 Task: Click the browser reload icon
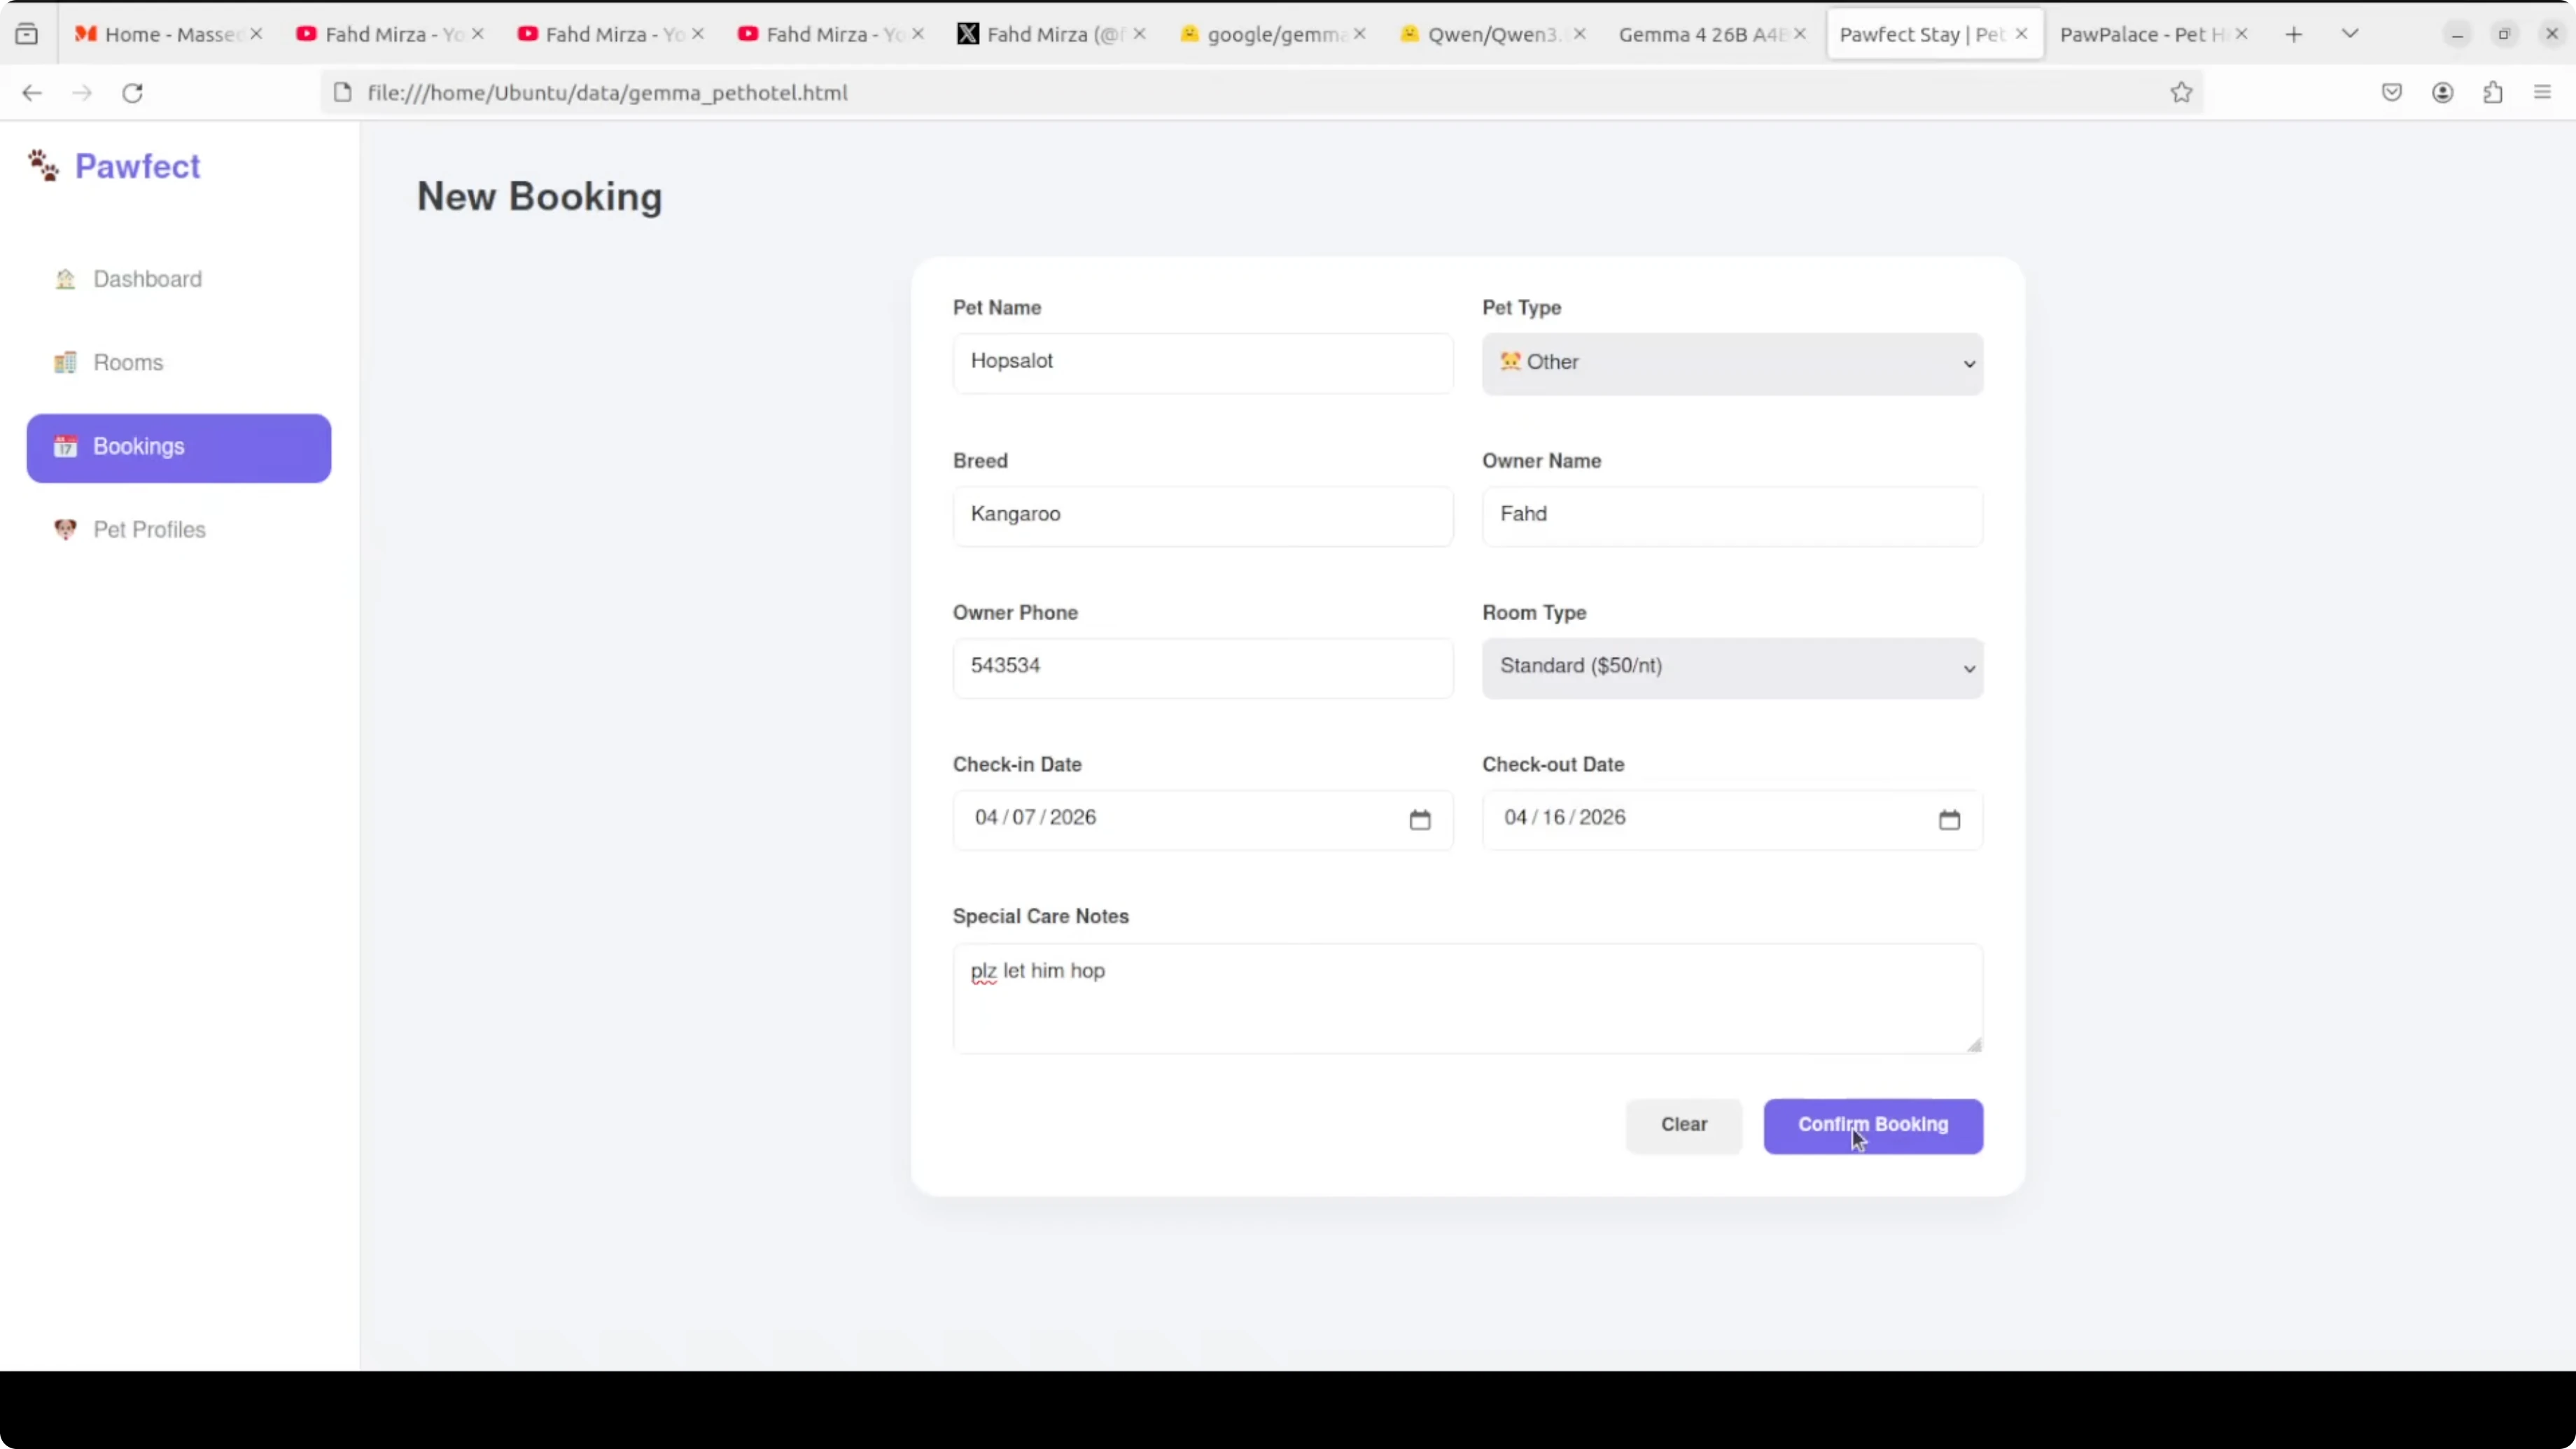(x=132, y=93)
